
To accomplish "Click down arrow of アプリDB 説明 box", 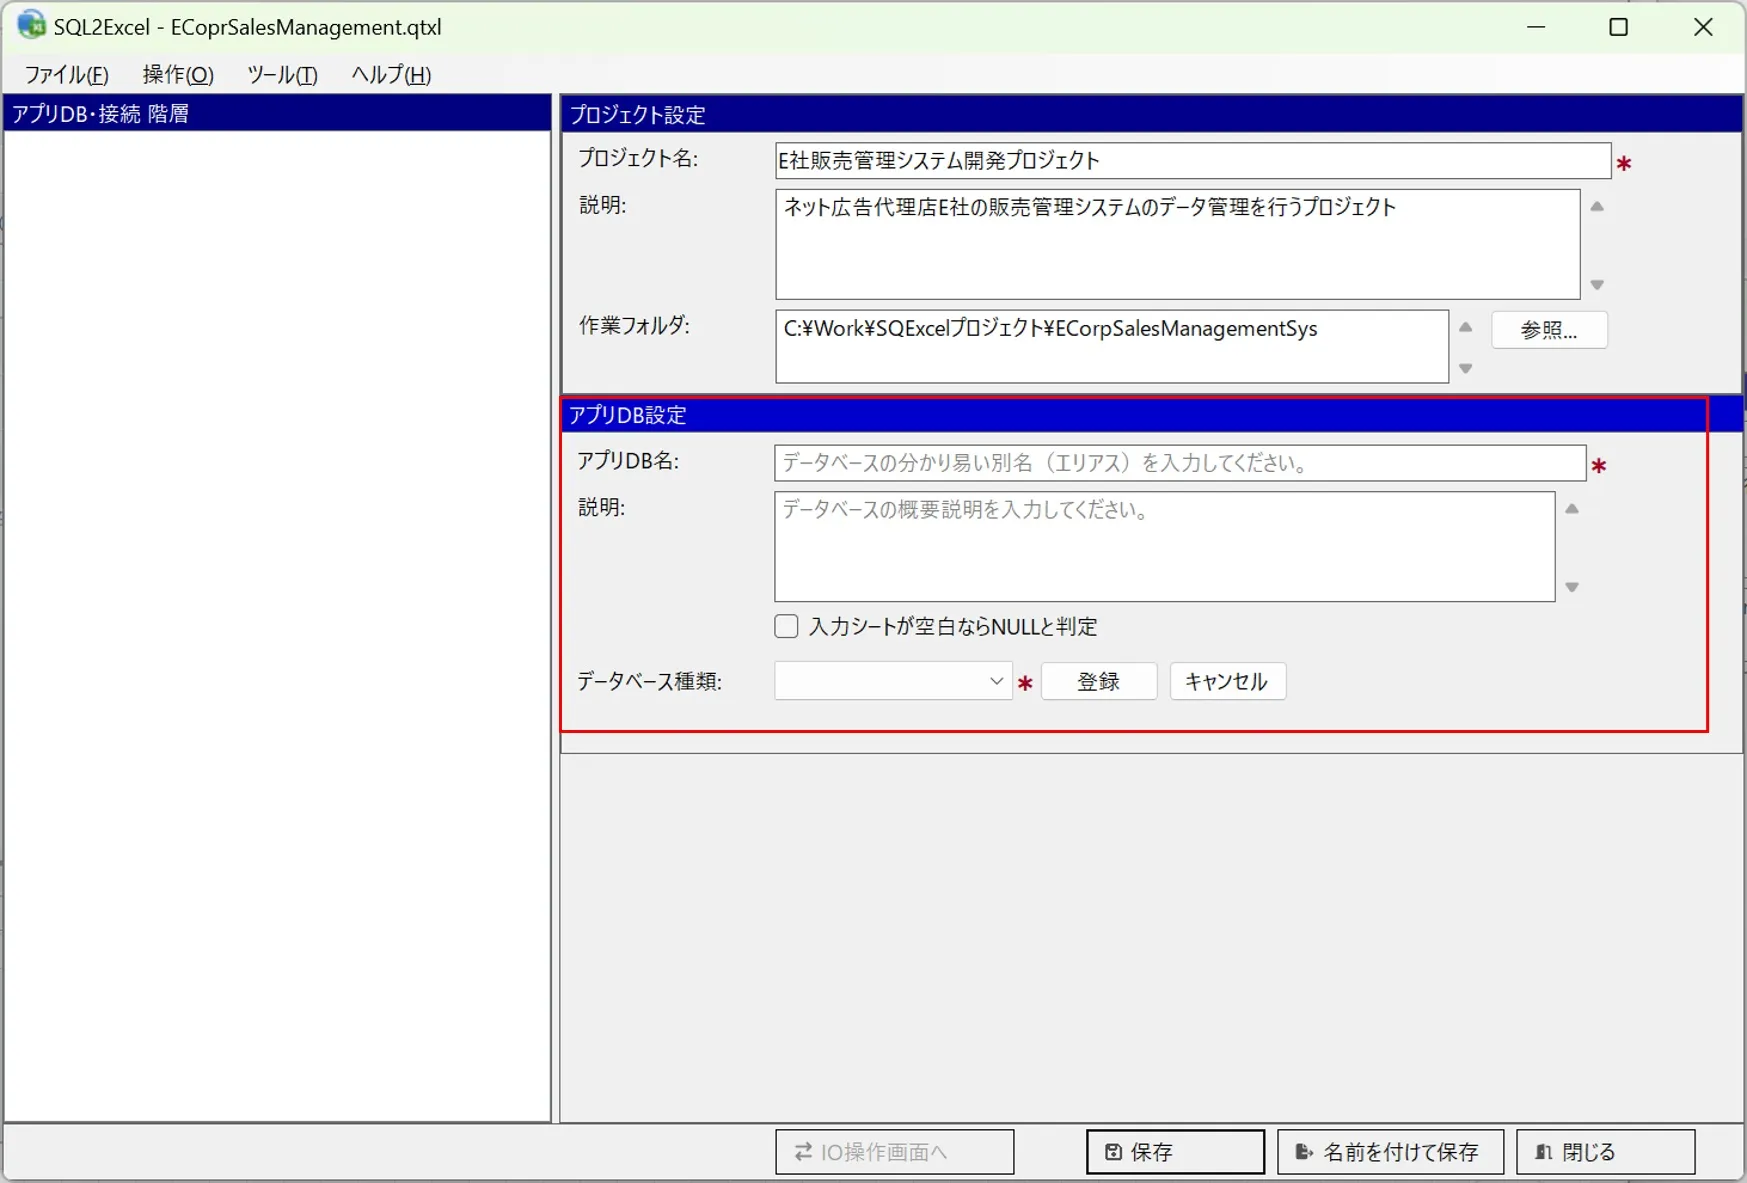I will pyautogui.click(x=1572, y=587).
